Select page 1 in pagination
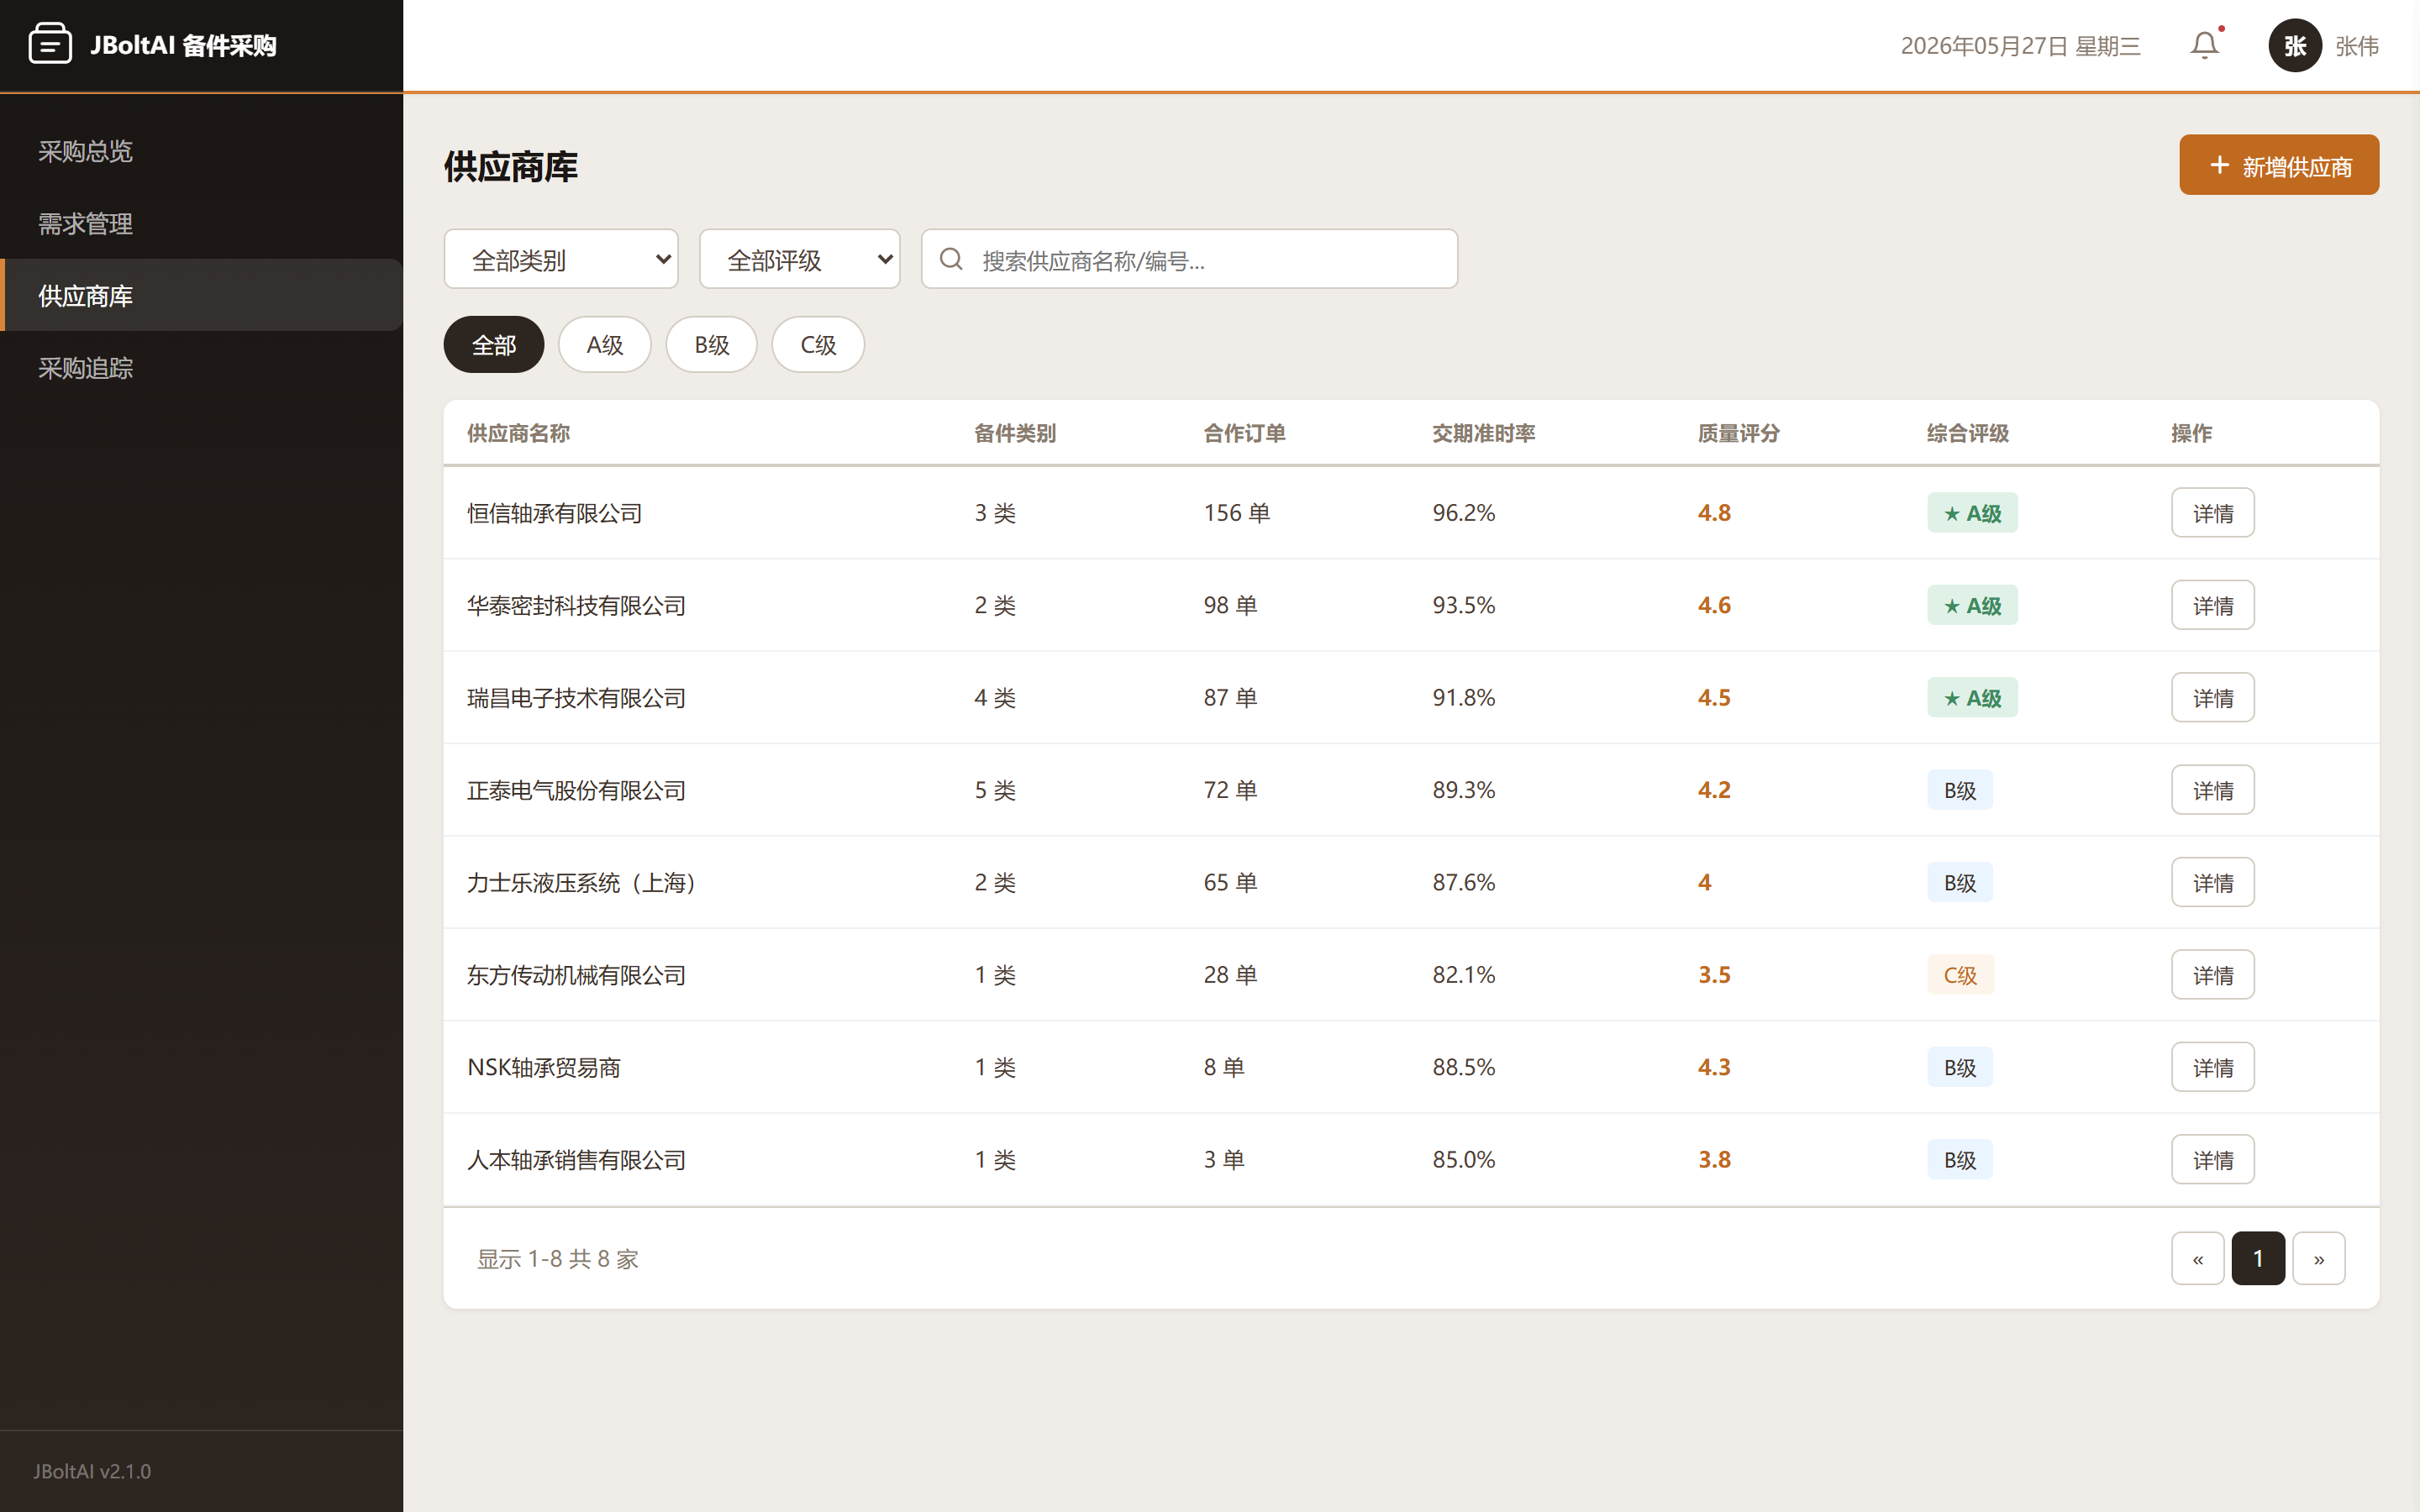The image size is (2420, 1512). [2258, 1258]
